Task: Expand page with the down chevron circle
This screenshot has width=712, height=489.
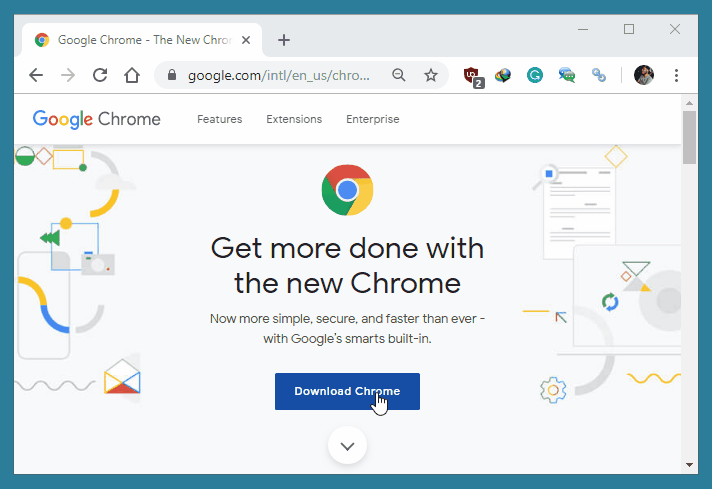Action: [347, 446]
